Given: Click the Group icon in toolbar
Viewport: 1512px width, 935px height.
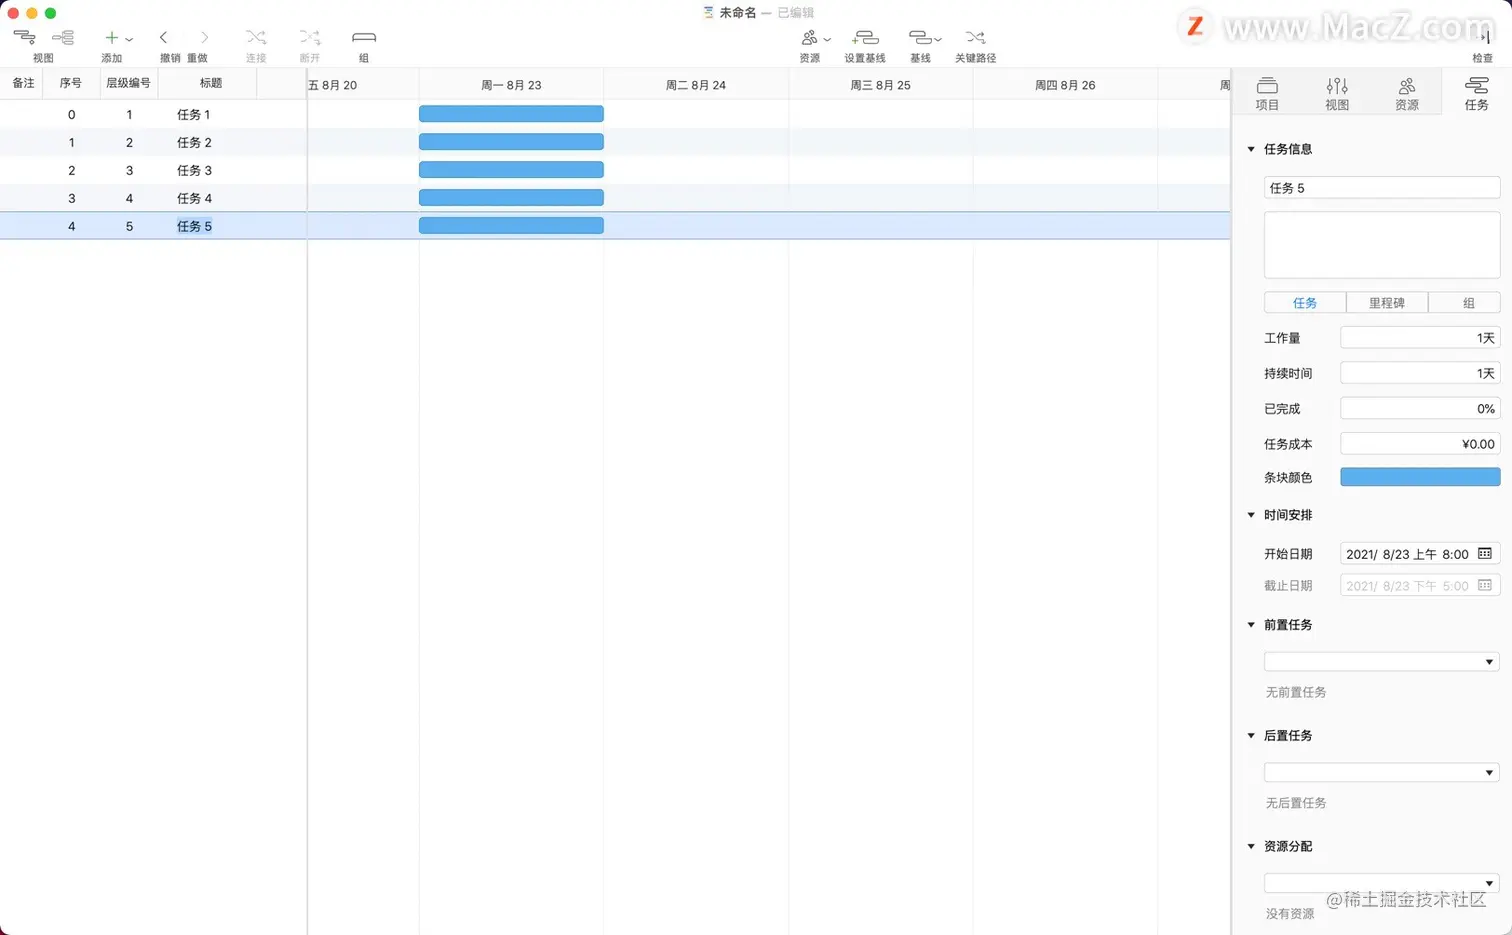Looking at the screenshot, I should coord(364,37).
